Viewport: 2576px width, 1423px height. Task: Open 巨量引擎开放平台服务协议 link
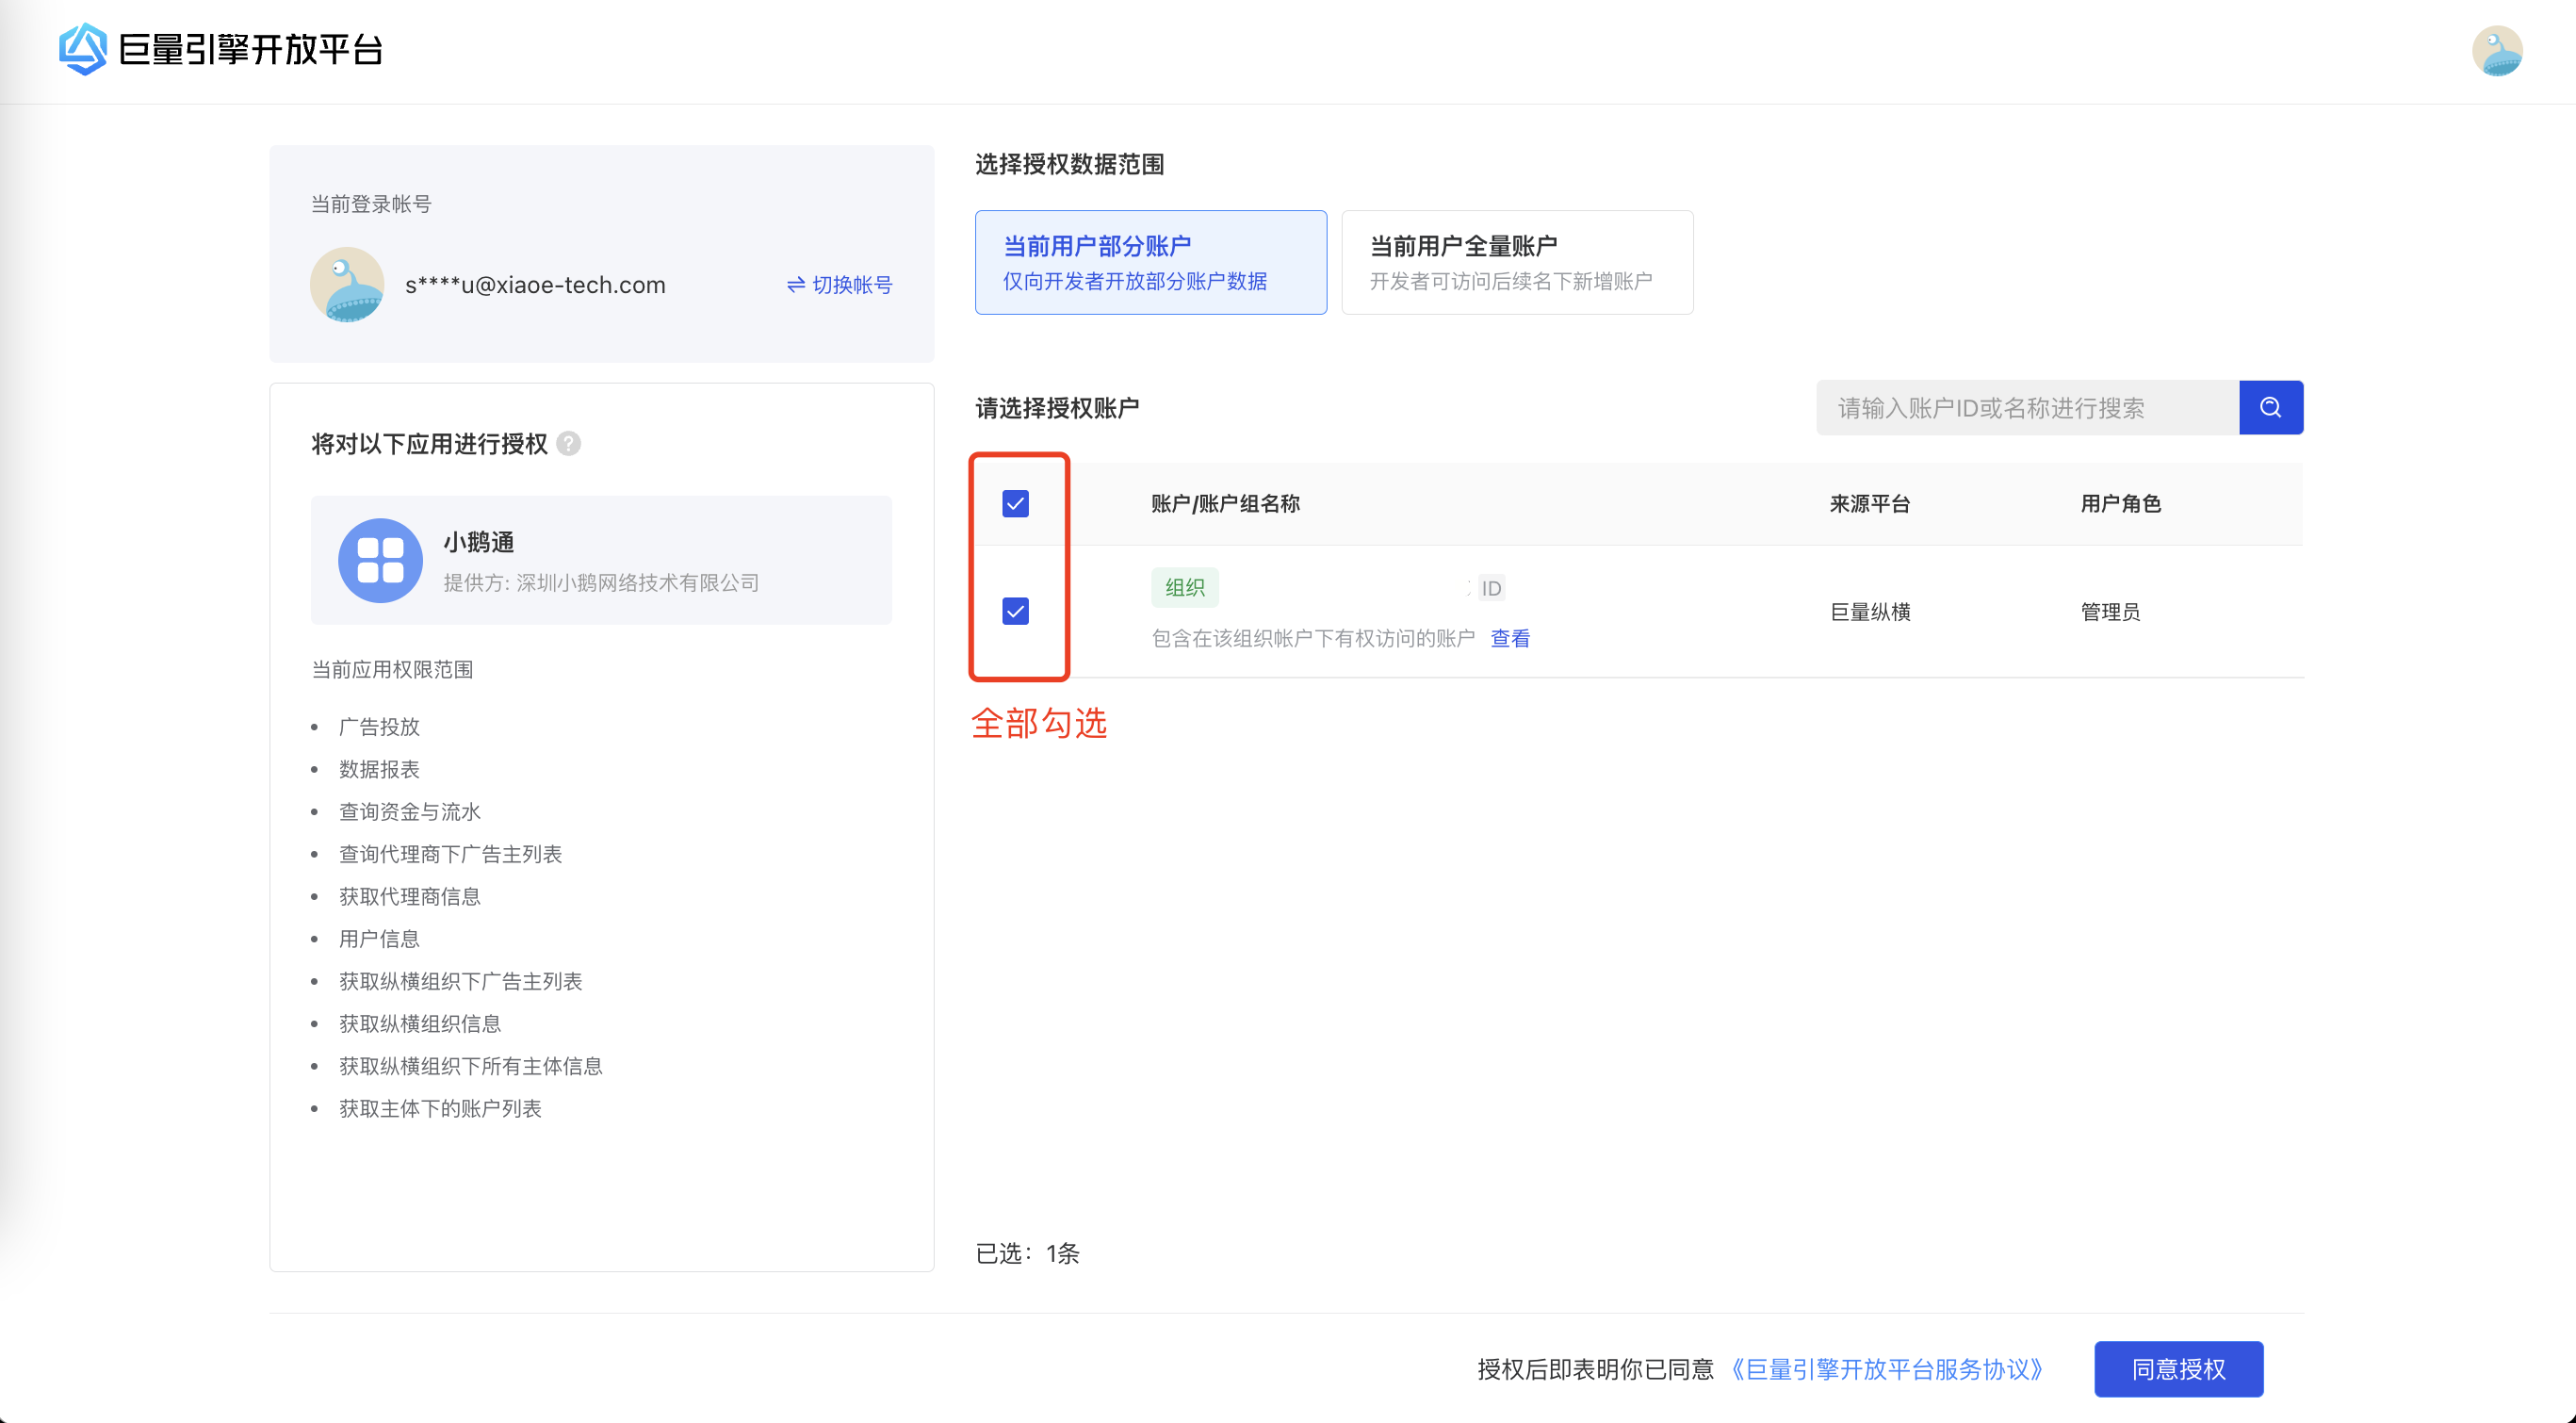(1886, 1369)
